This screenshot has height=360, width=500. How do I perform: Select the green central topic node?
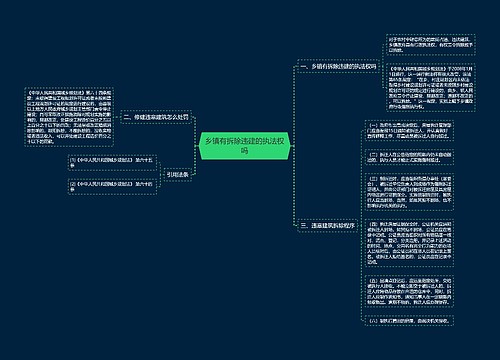244,146
